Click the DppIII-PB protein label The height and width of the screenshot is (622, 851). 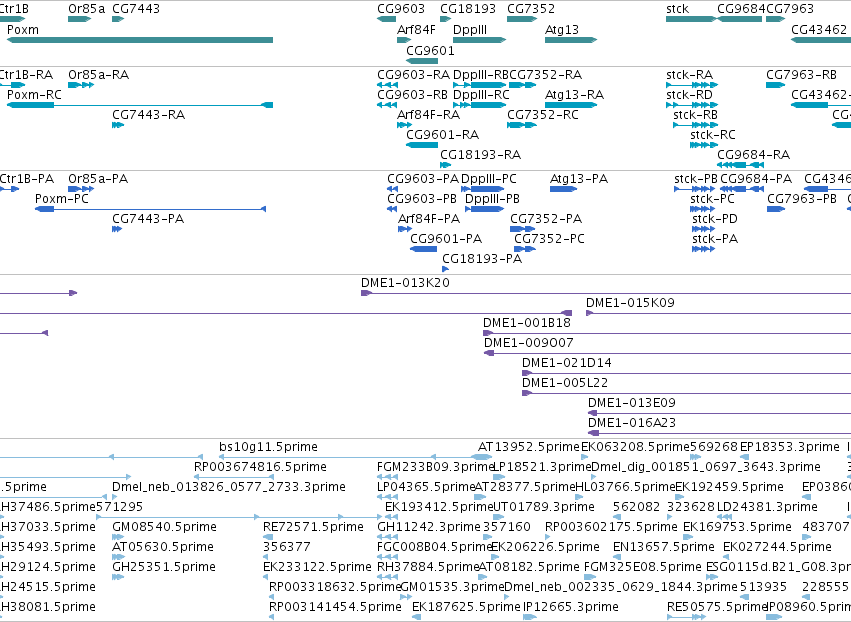pos(492,199)
